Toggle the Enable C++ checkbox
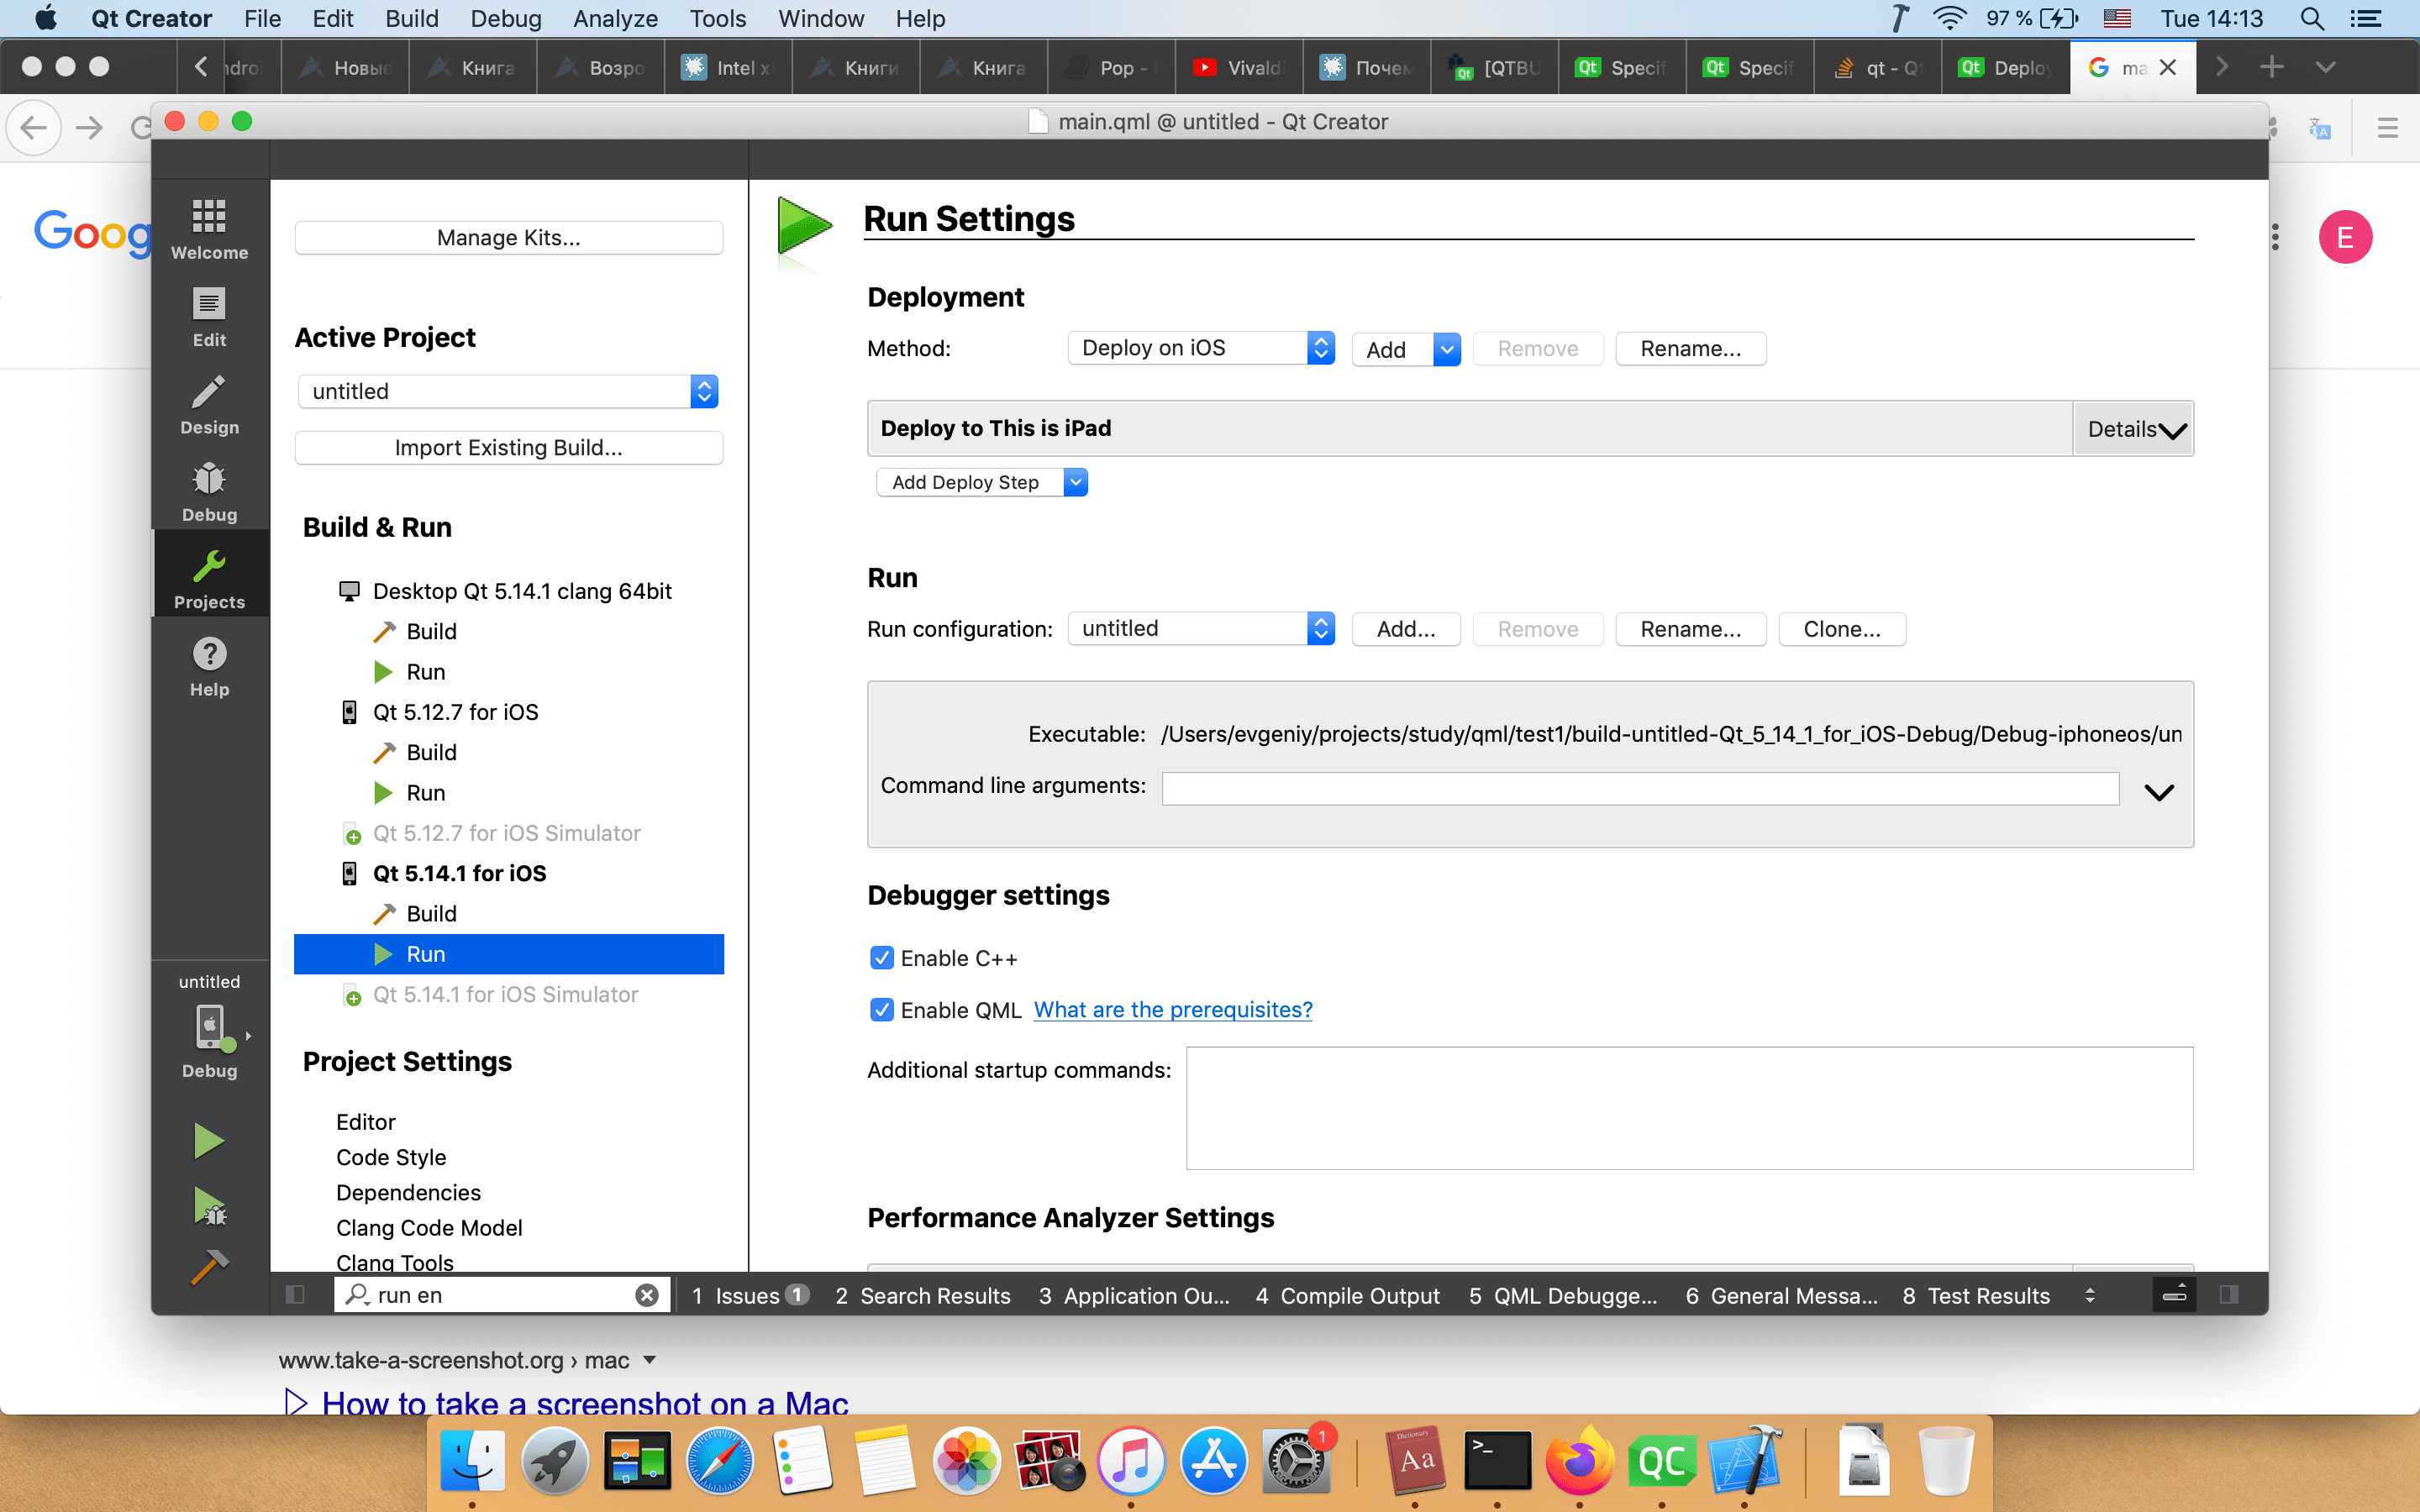Viewport: 2420px width, 1512px height. pos(881,958)
